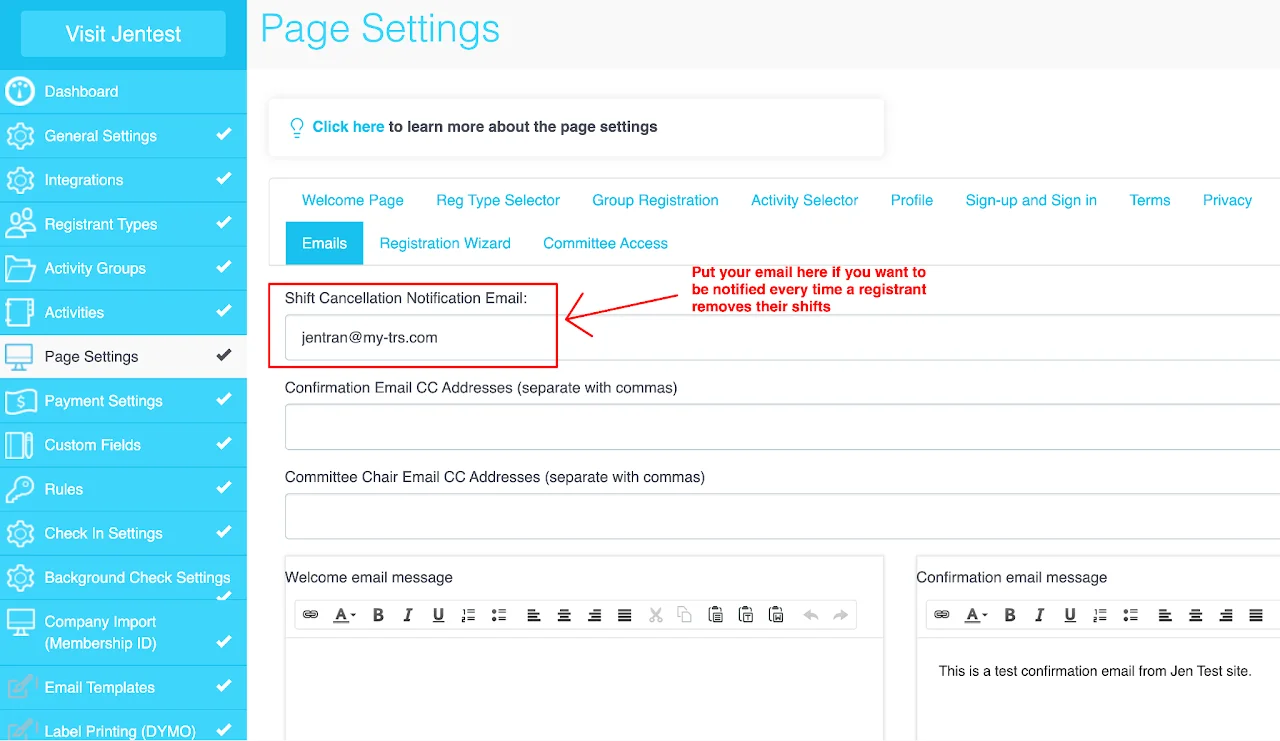
Task: Switch to Profile tab
Action: point(912,200)
